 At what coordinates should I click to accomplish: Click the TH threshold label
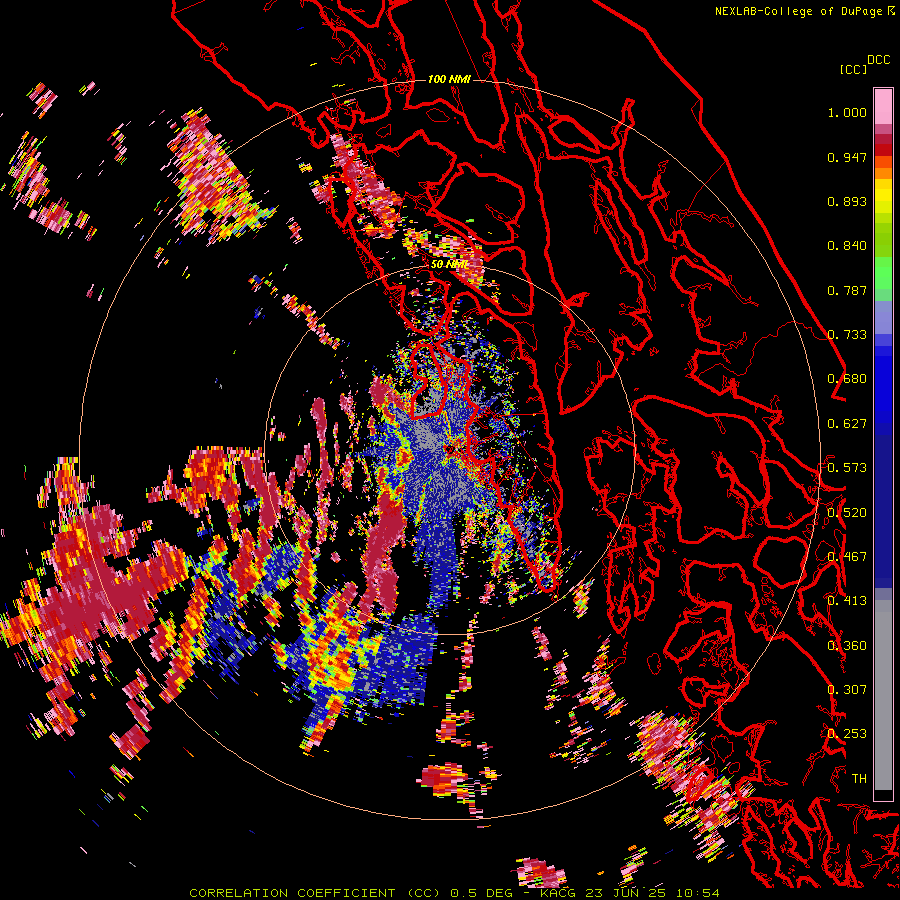859,778
